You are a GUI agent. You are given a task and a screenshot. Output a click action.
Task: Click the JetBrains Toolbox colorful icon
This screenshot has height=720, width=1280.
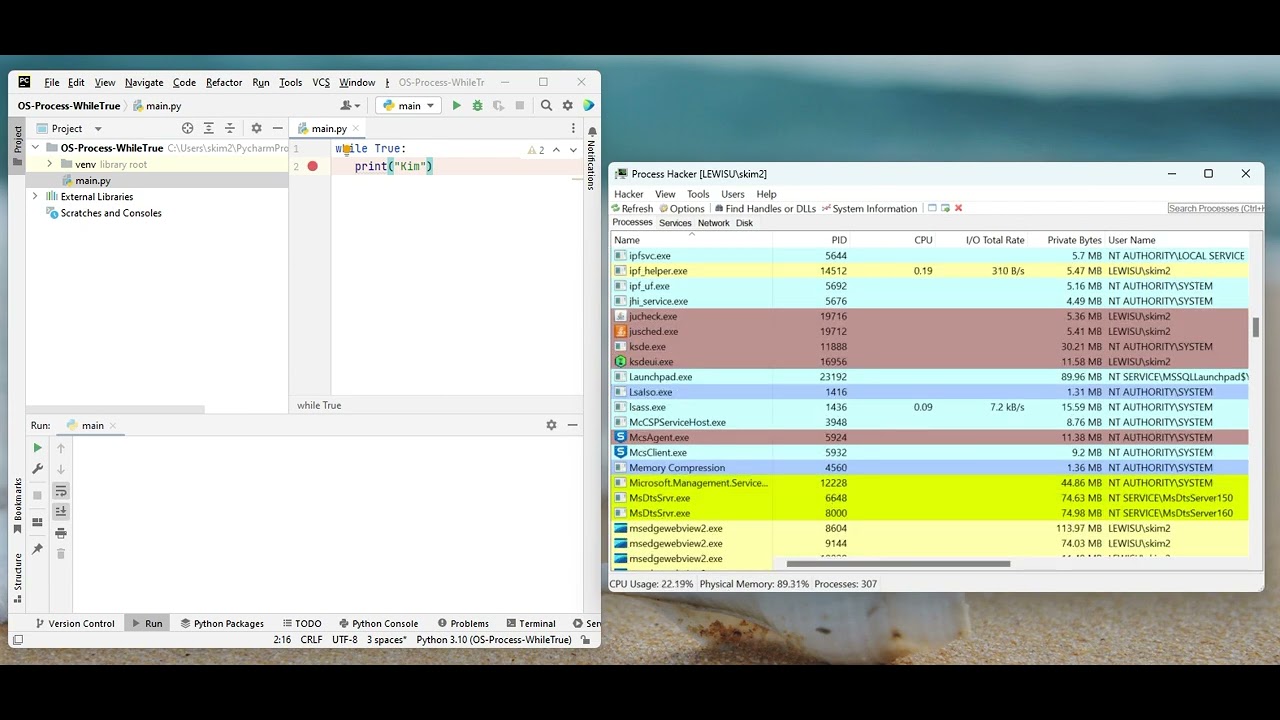point(589,105)
